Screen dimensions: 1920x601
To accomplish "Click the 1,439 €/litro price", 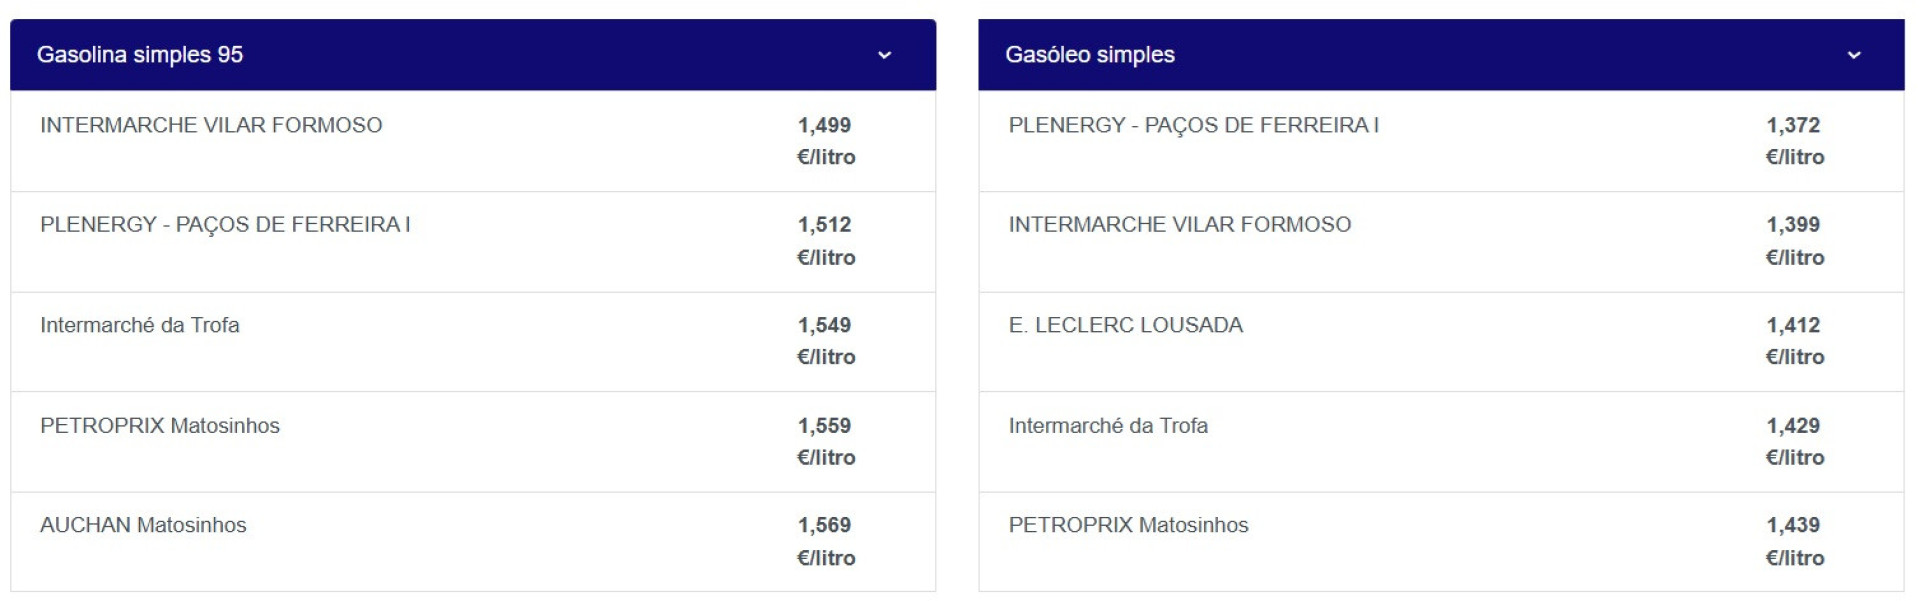I will (1794, 541).
